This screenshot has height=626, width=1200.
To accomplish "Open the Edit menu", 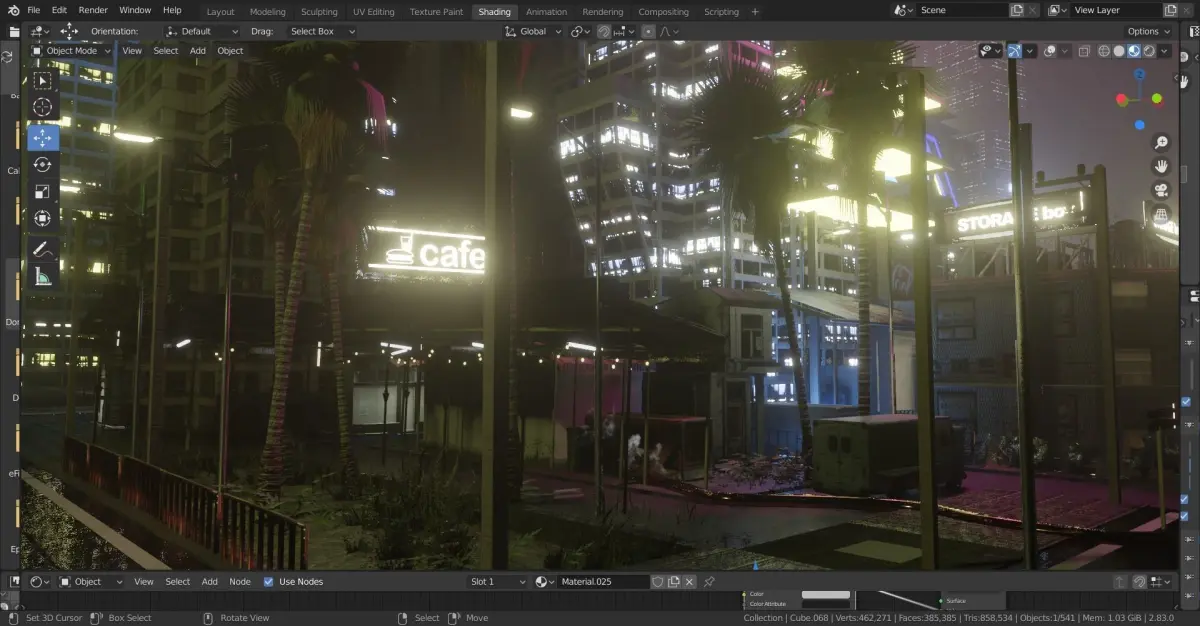I will [x=59, y=10].
